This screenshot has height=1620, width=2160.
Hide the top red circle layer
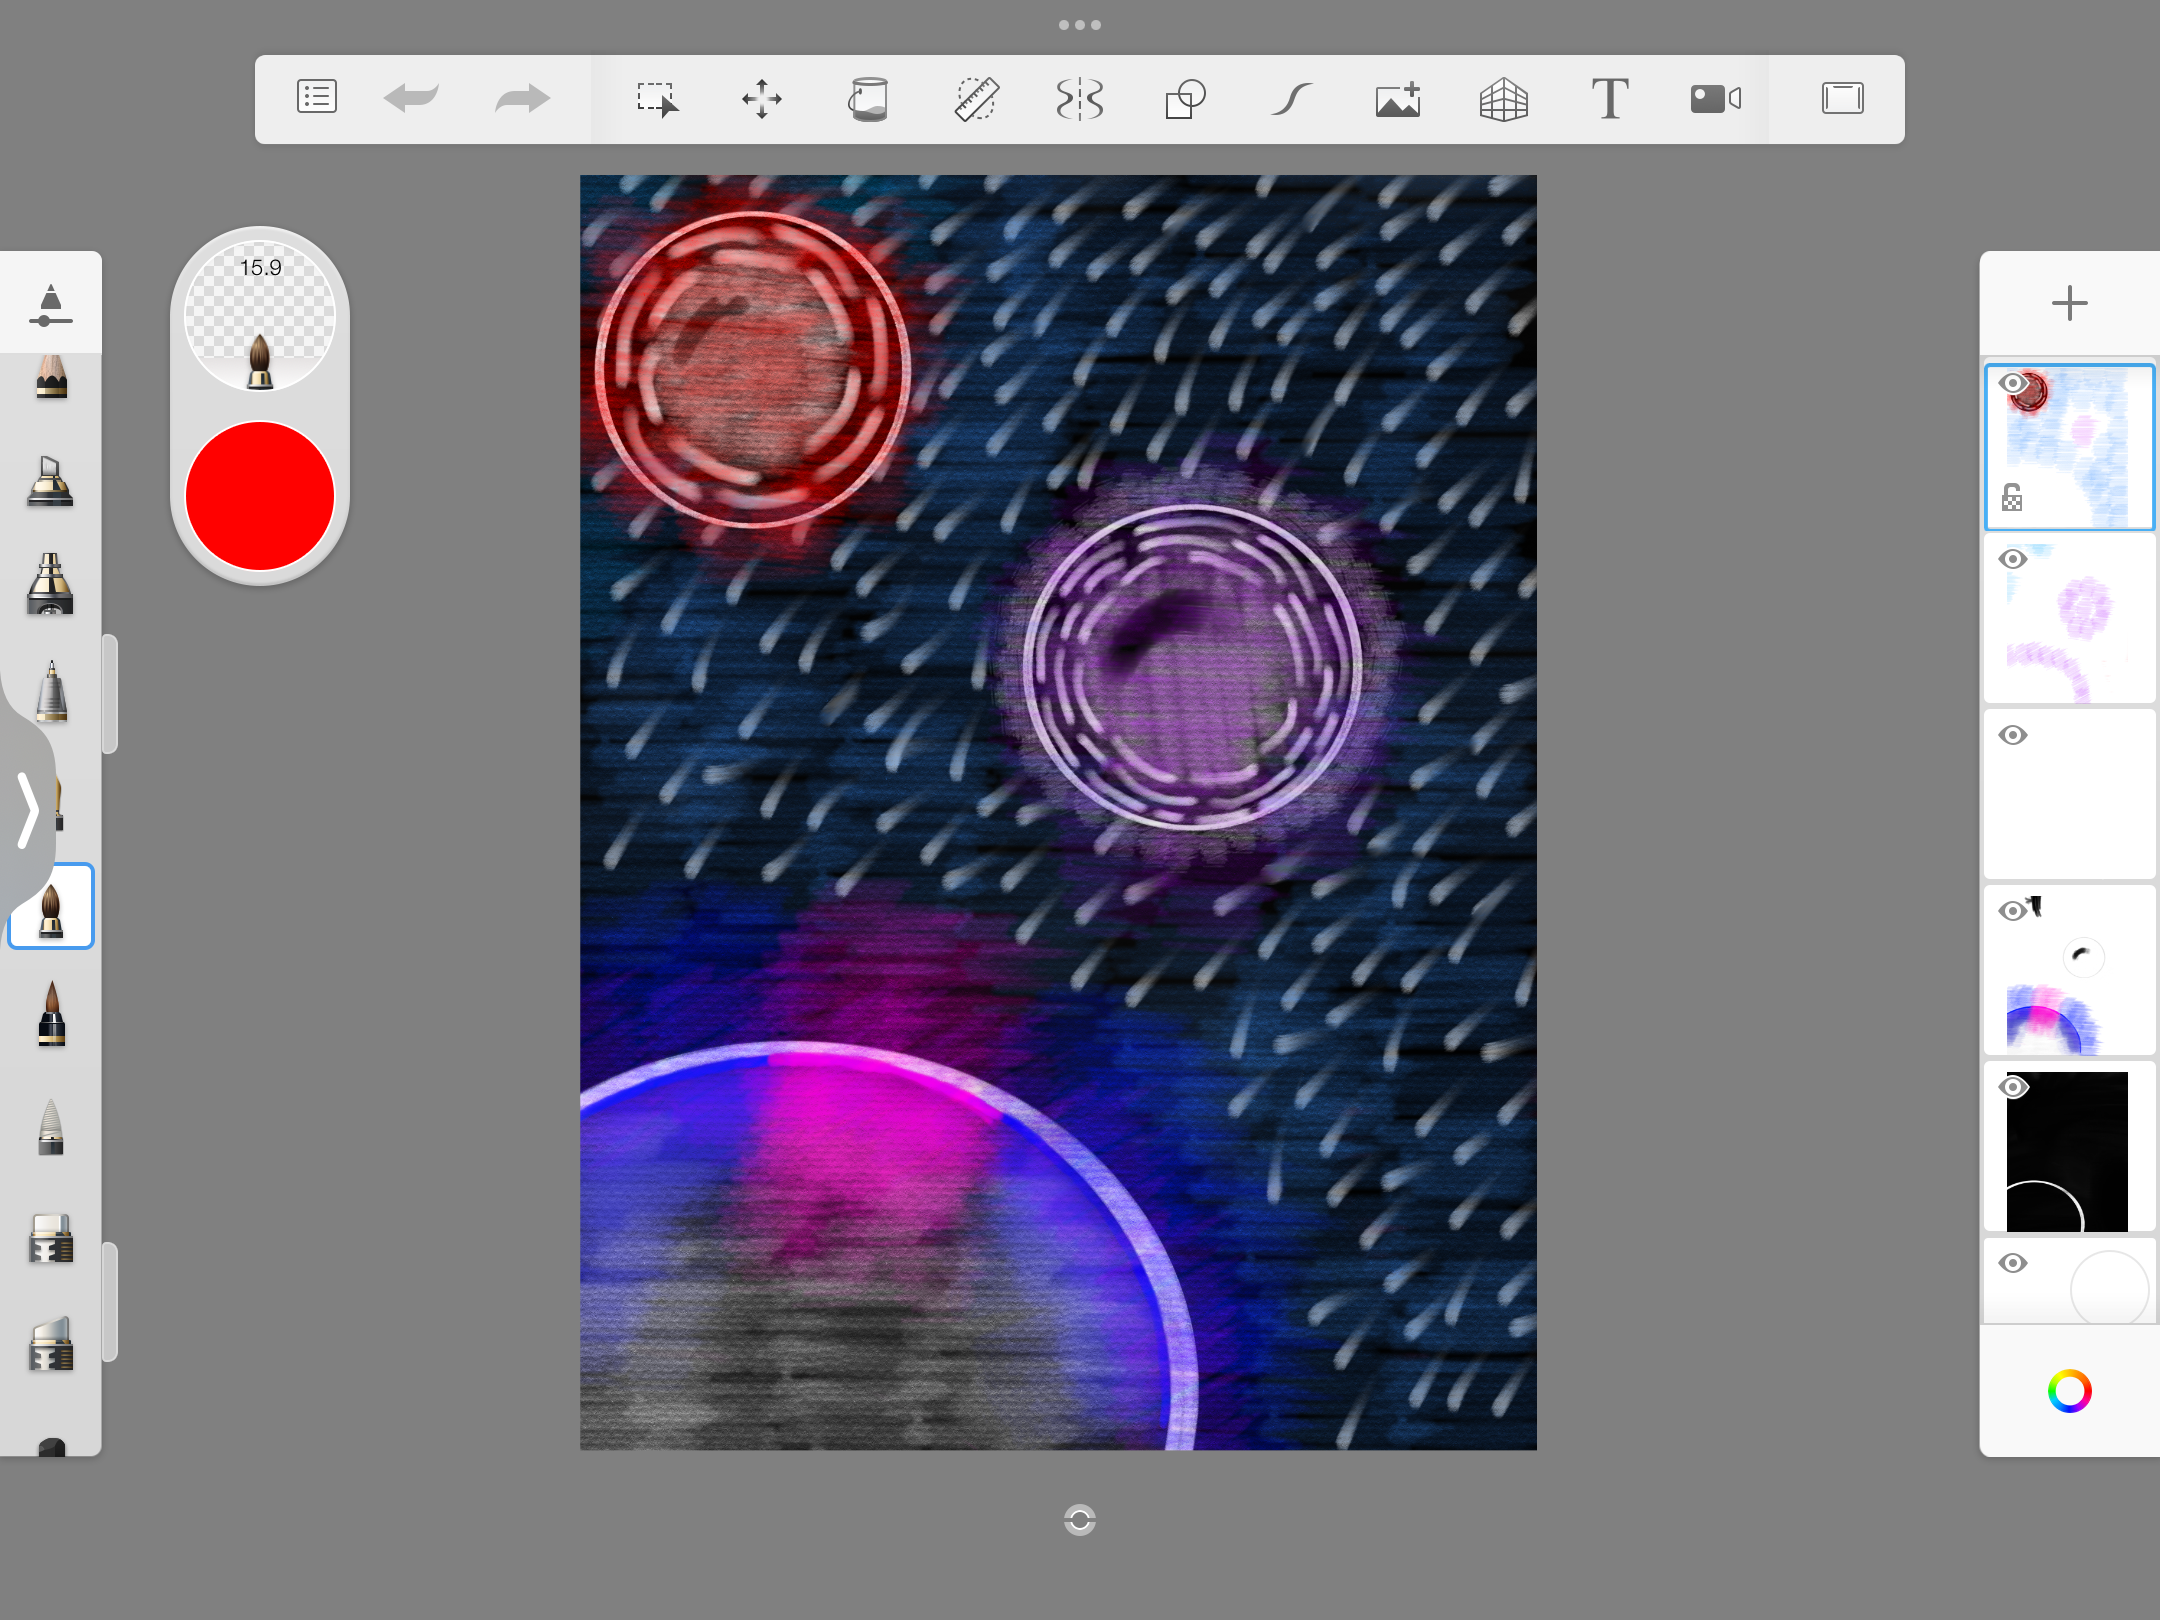point(2012,384)
